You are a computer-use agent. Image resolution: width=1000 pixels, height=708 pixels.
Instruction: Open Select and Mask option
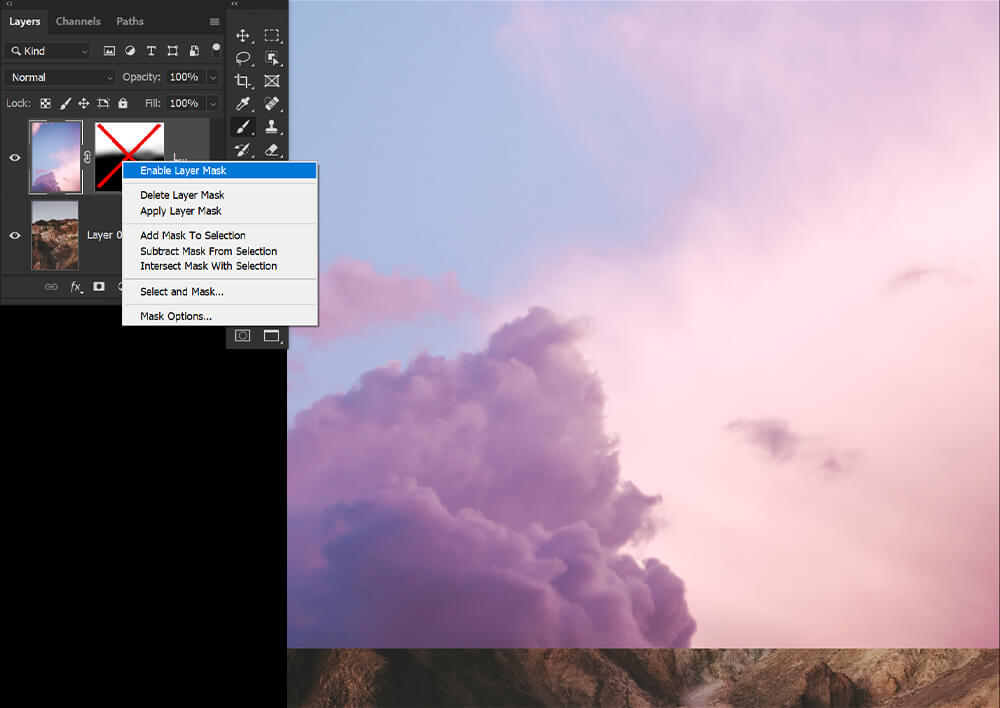(x=182, y=292)
